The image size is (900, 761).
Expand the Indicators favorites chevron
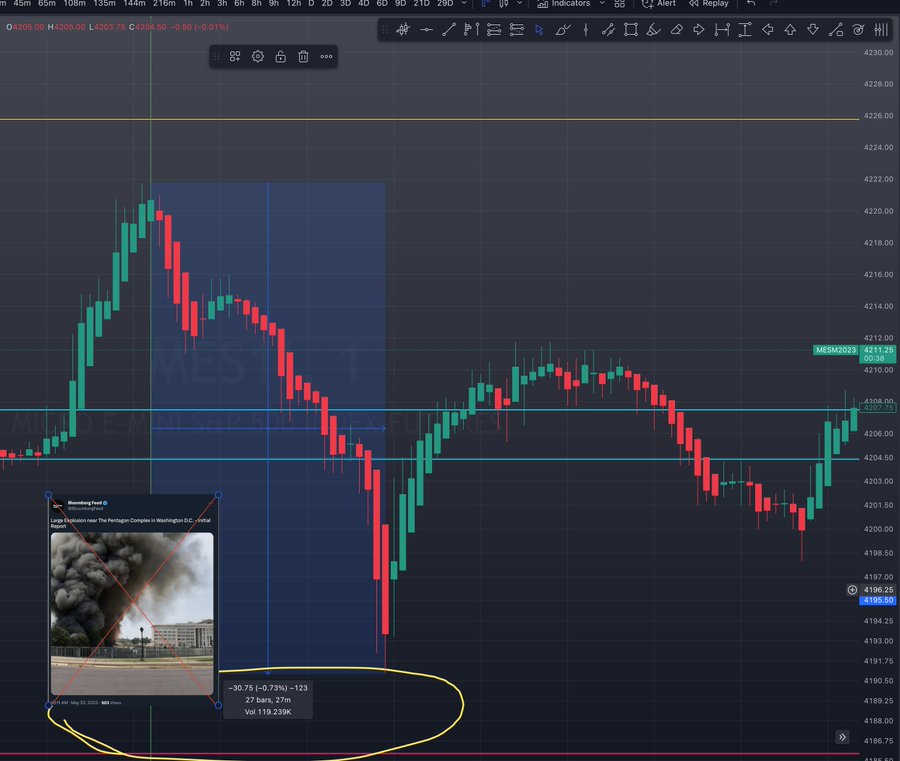pyautogui.click(x=602, y=3)
